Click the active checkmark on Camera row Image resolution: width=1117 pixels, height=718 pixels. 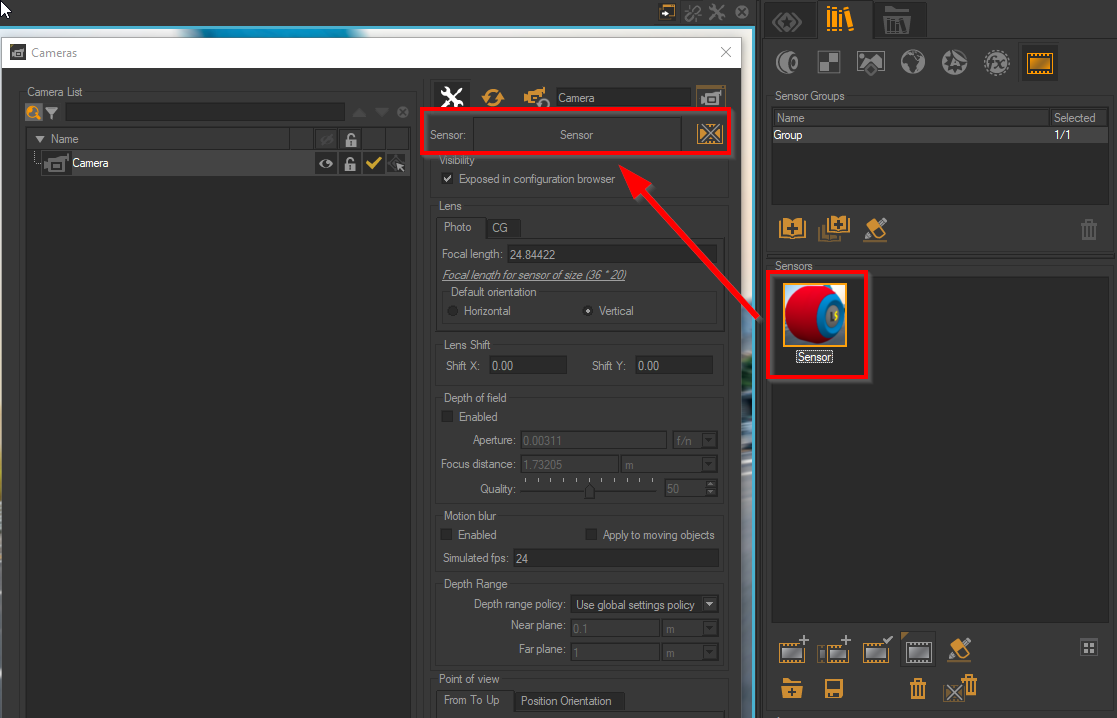pyautogui.click(x=373, y=164)
